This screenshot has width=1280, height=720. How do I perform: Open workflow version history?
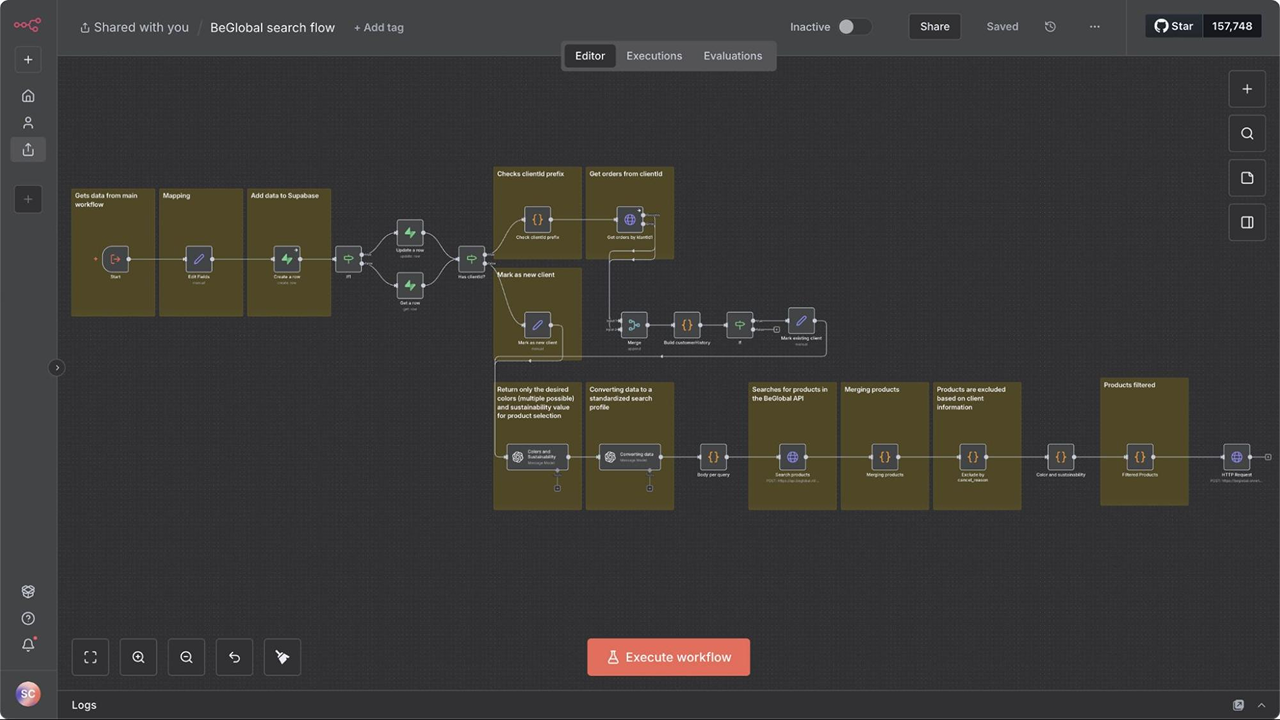[1050, 27]
